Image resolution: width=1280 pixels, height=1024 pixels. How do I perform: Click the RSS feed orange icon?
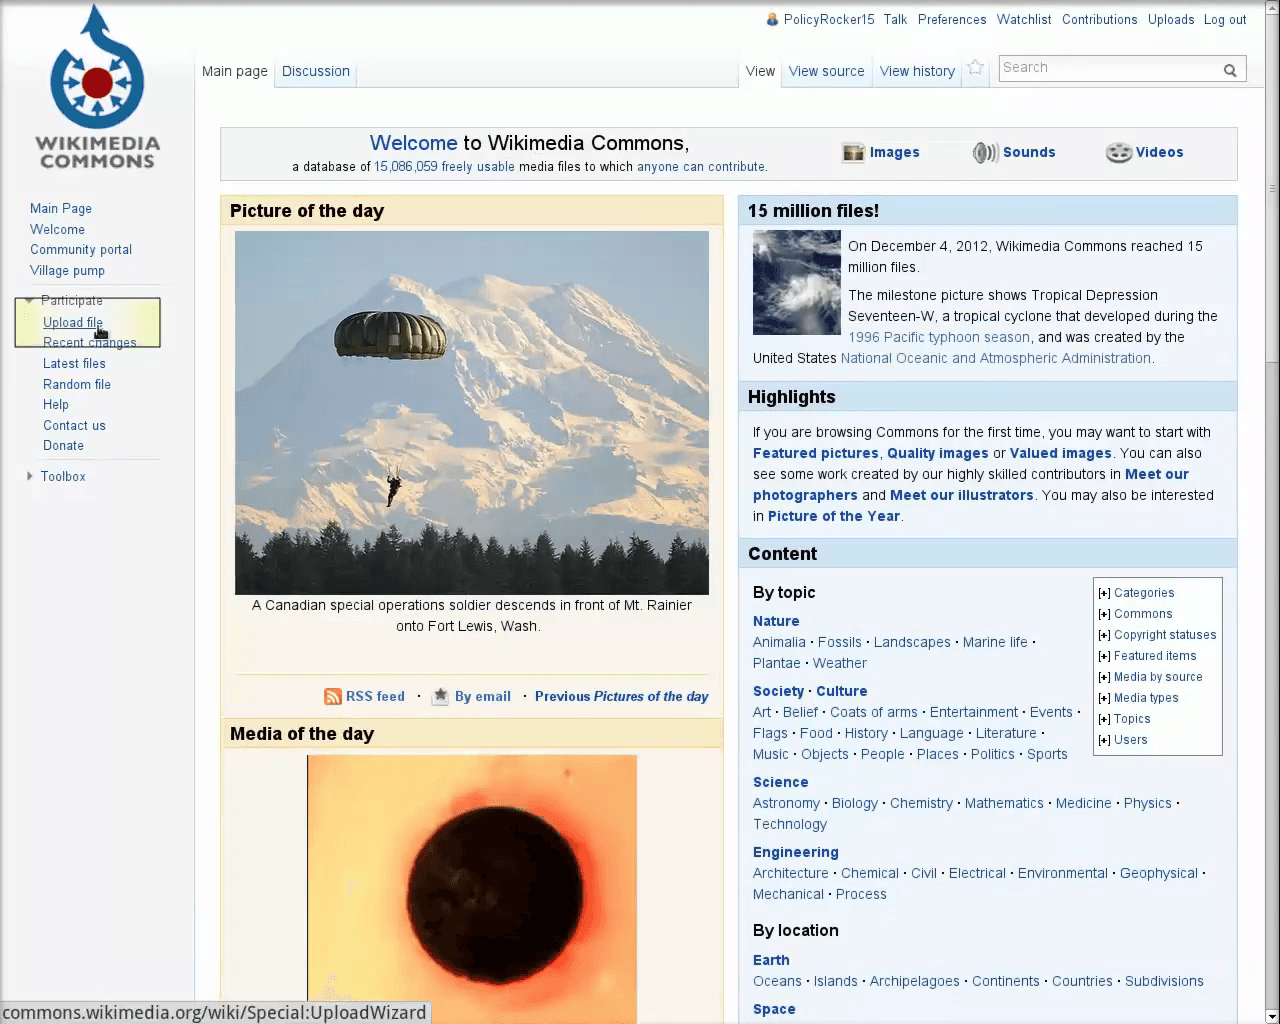pos(333,696)
